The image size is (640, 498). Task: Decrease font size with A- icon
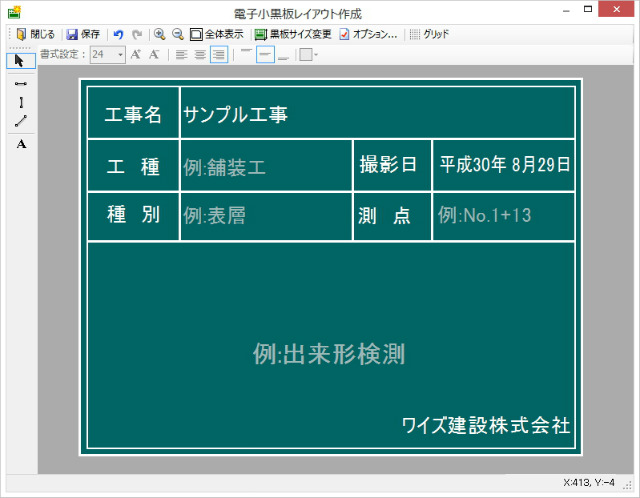[154, 54]
